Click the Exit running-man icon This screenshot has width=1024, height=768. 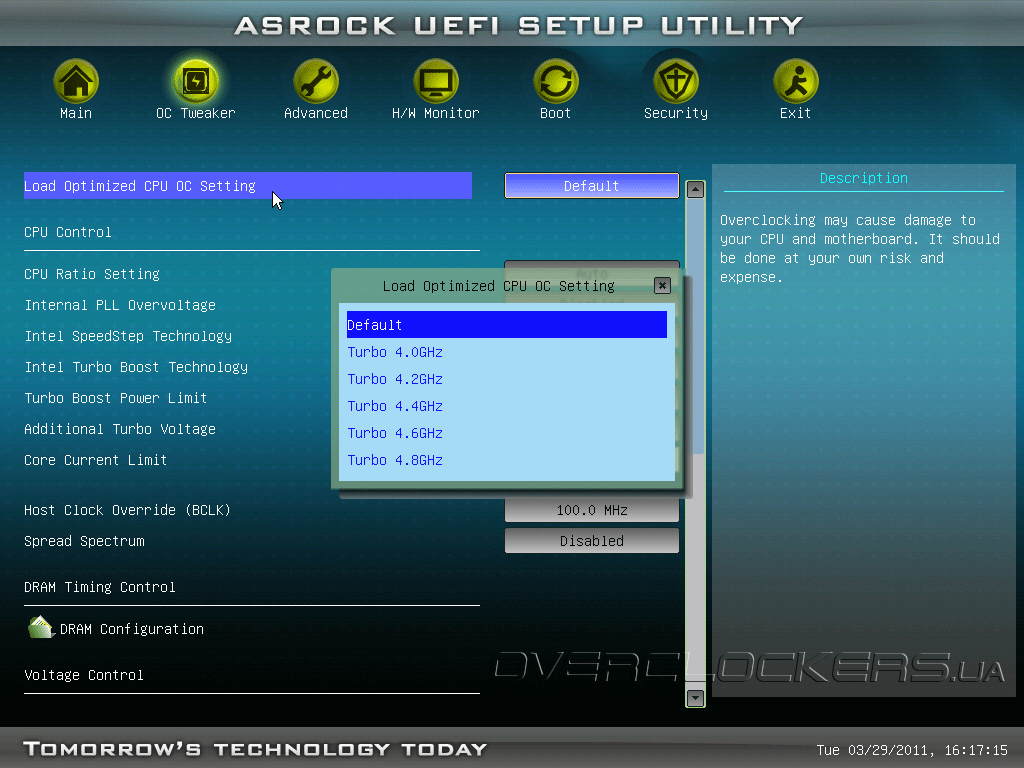point(795,81)
